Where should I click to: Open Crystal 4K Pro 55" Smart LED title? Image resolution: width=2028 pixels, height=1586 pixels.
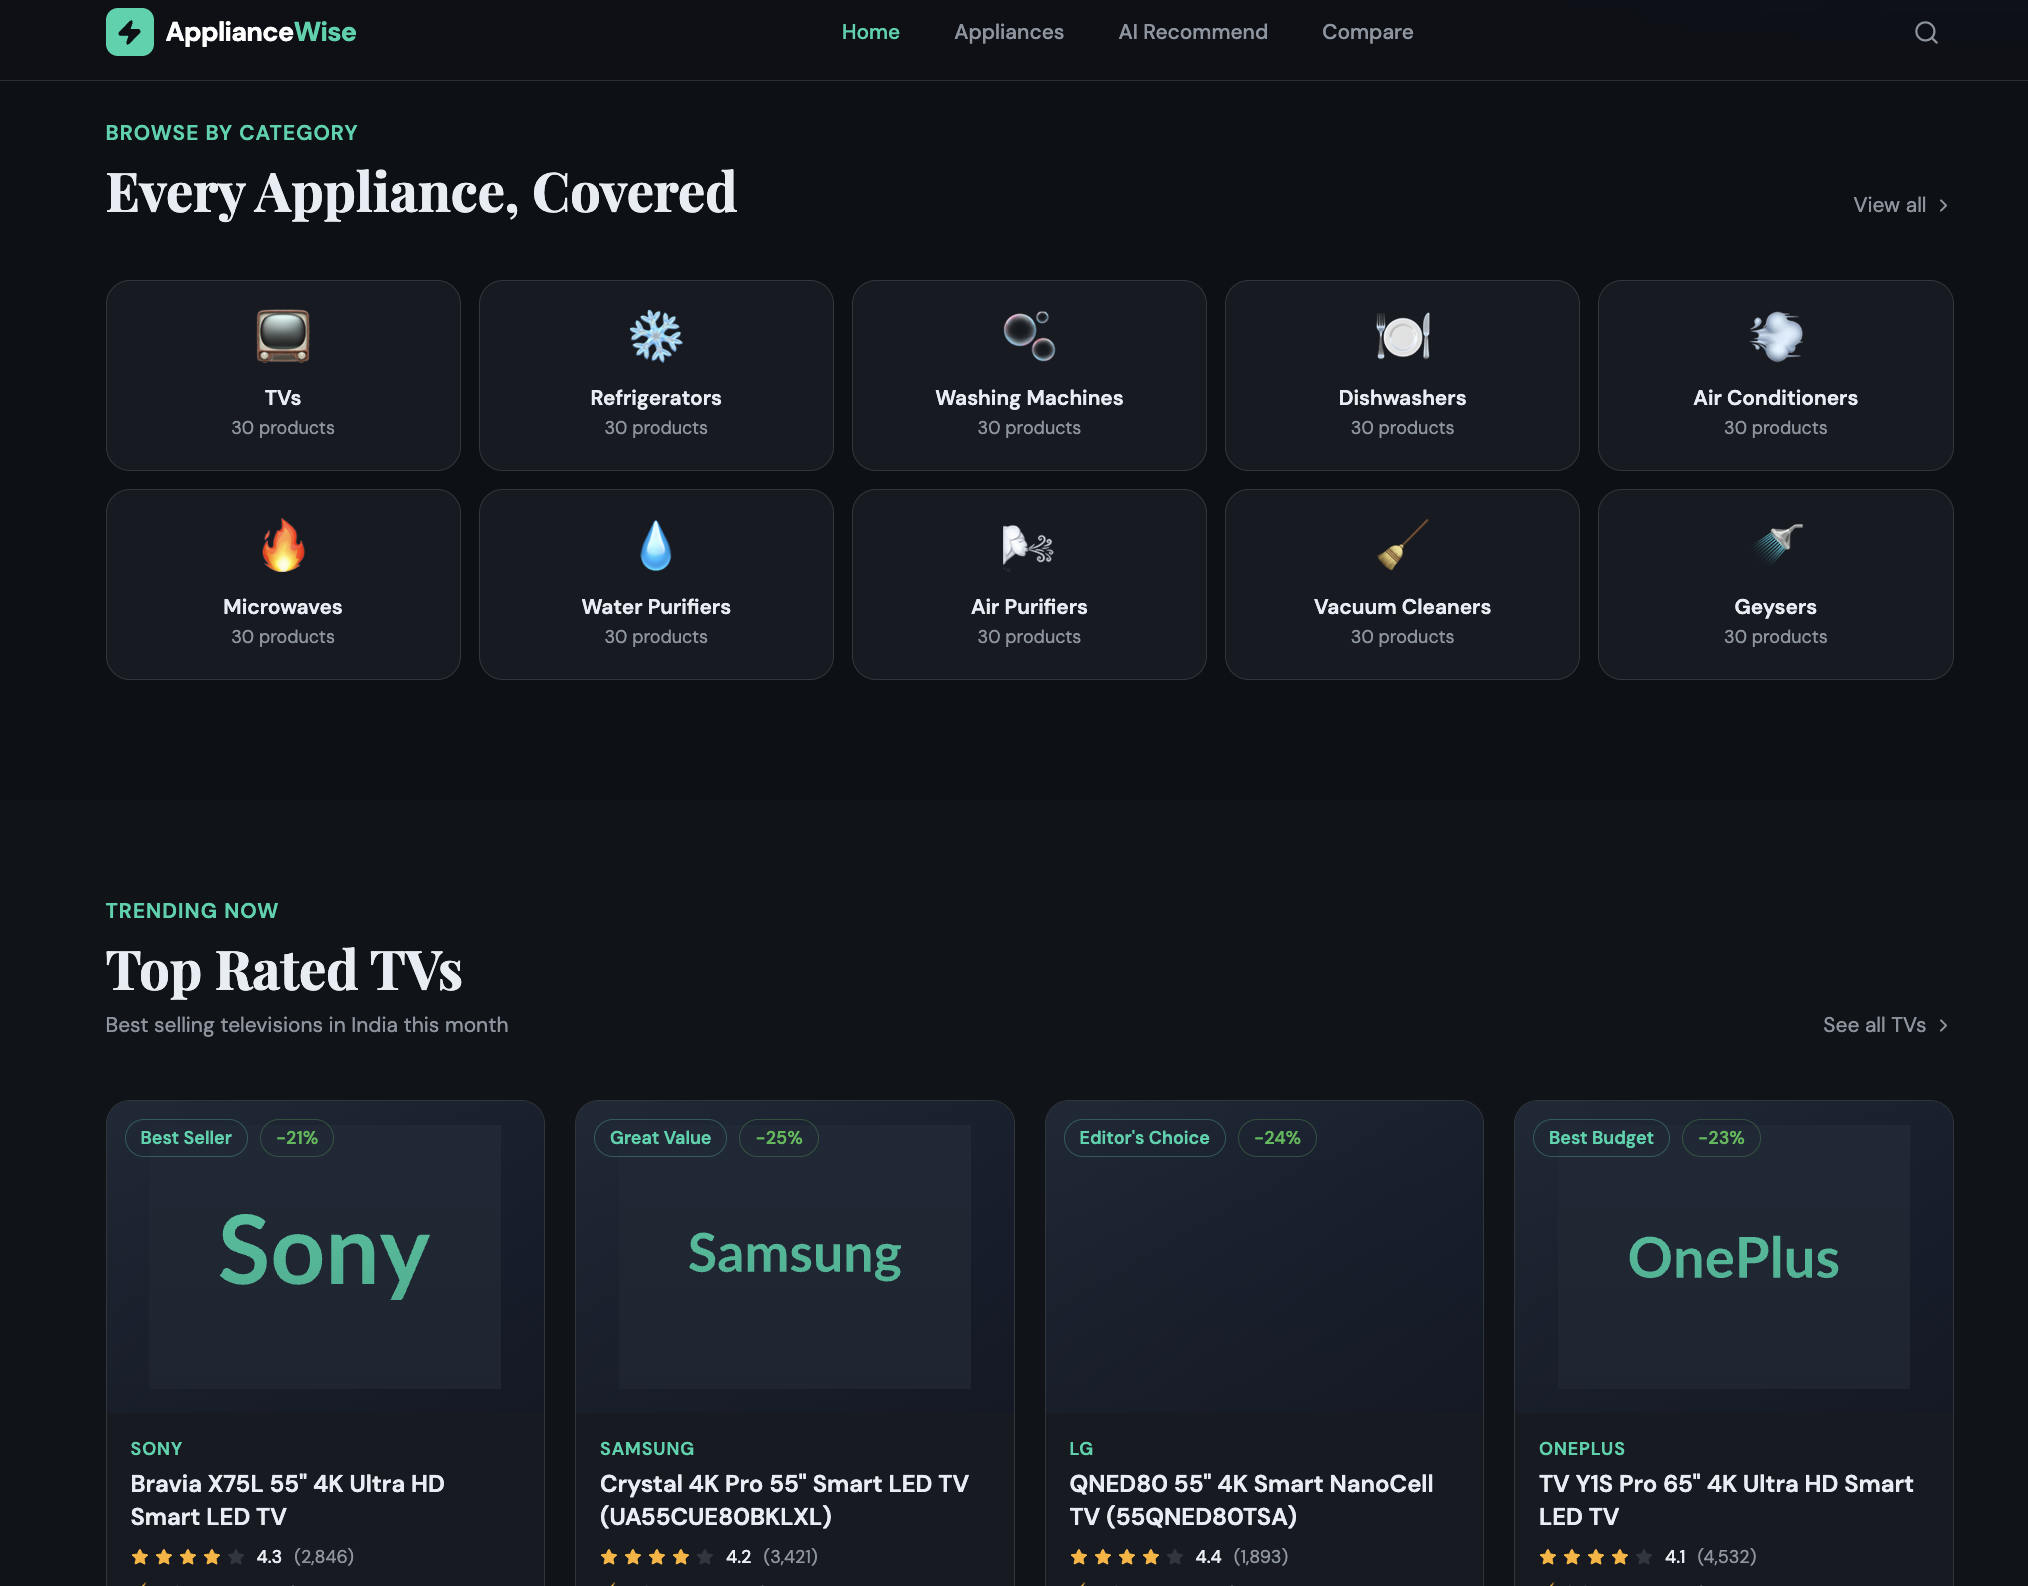click(785, 1500)
